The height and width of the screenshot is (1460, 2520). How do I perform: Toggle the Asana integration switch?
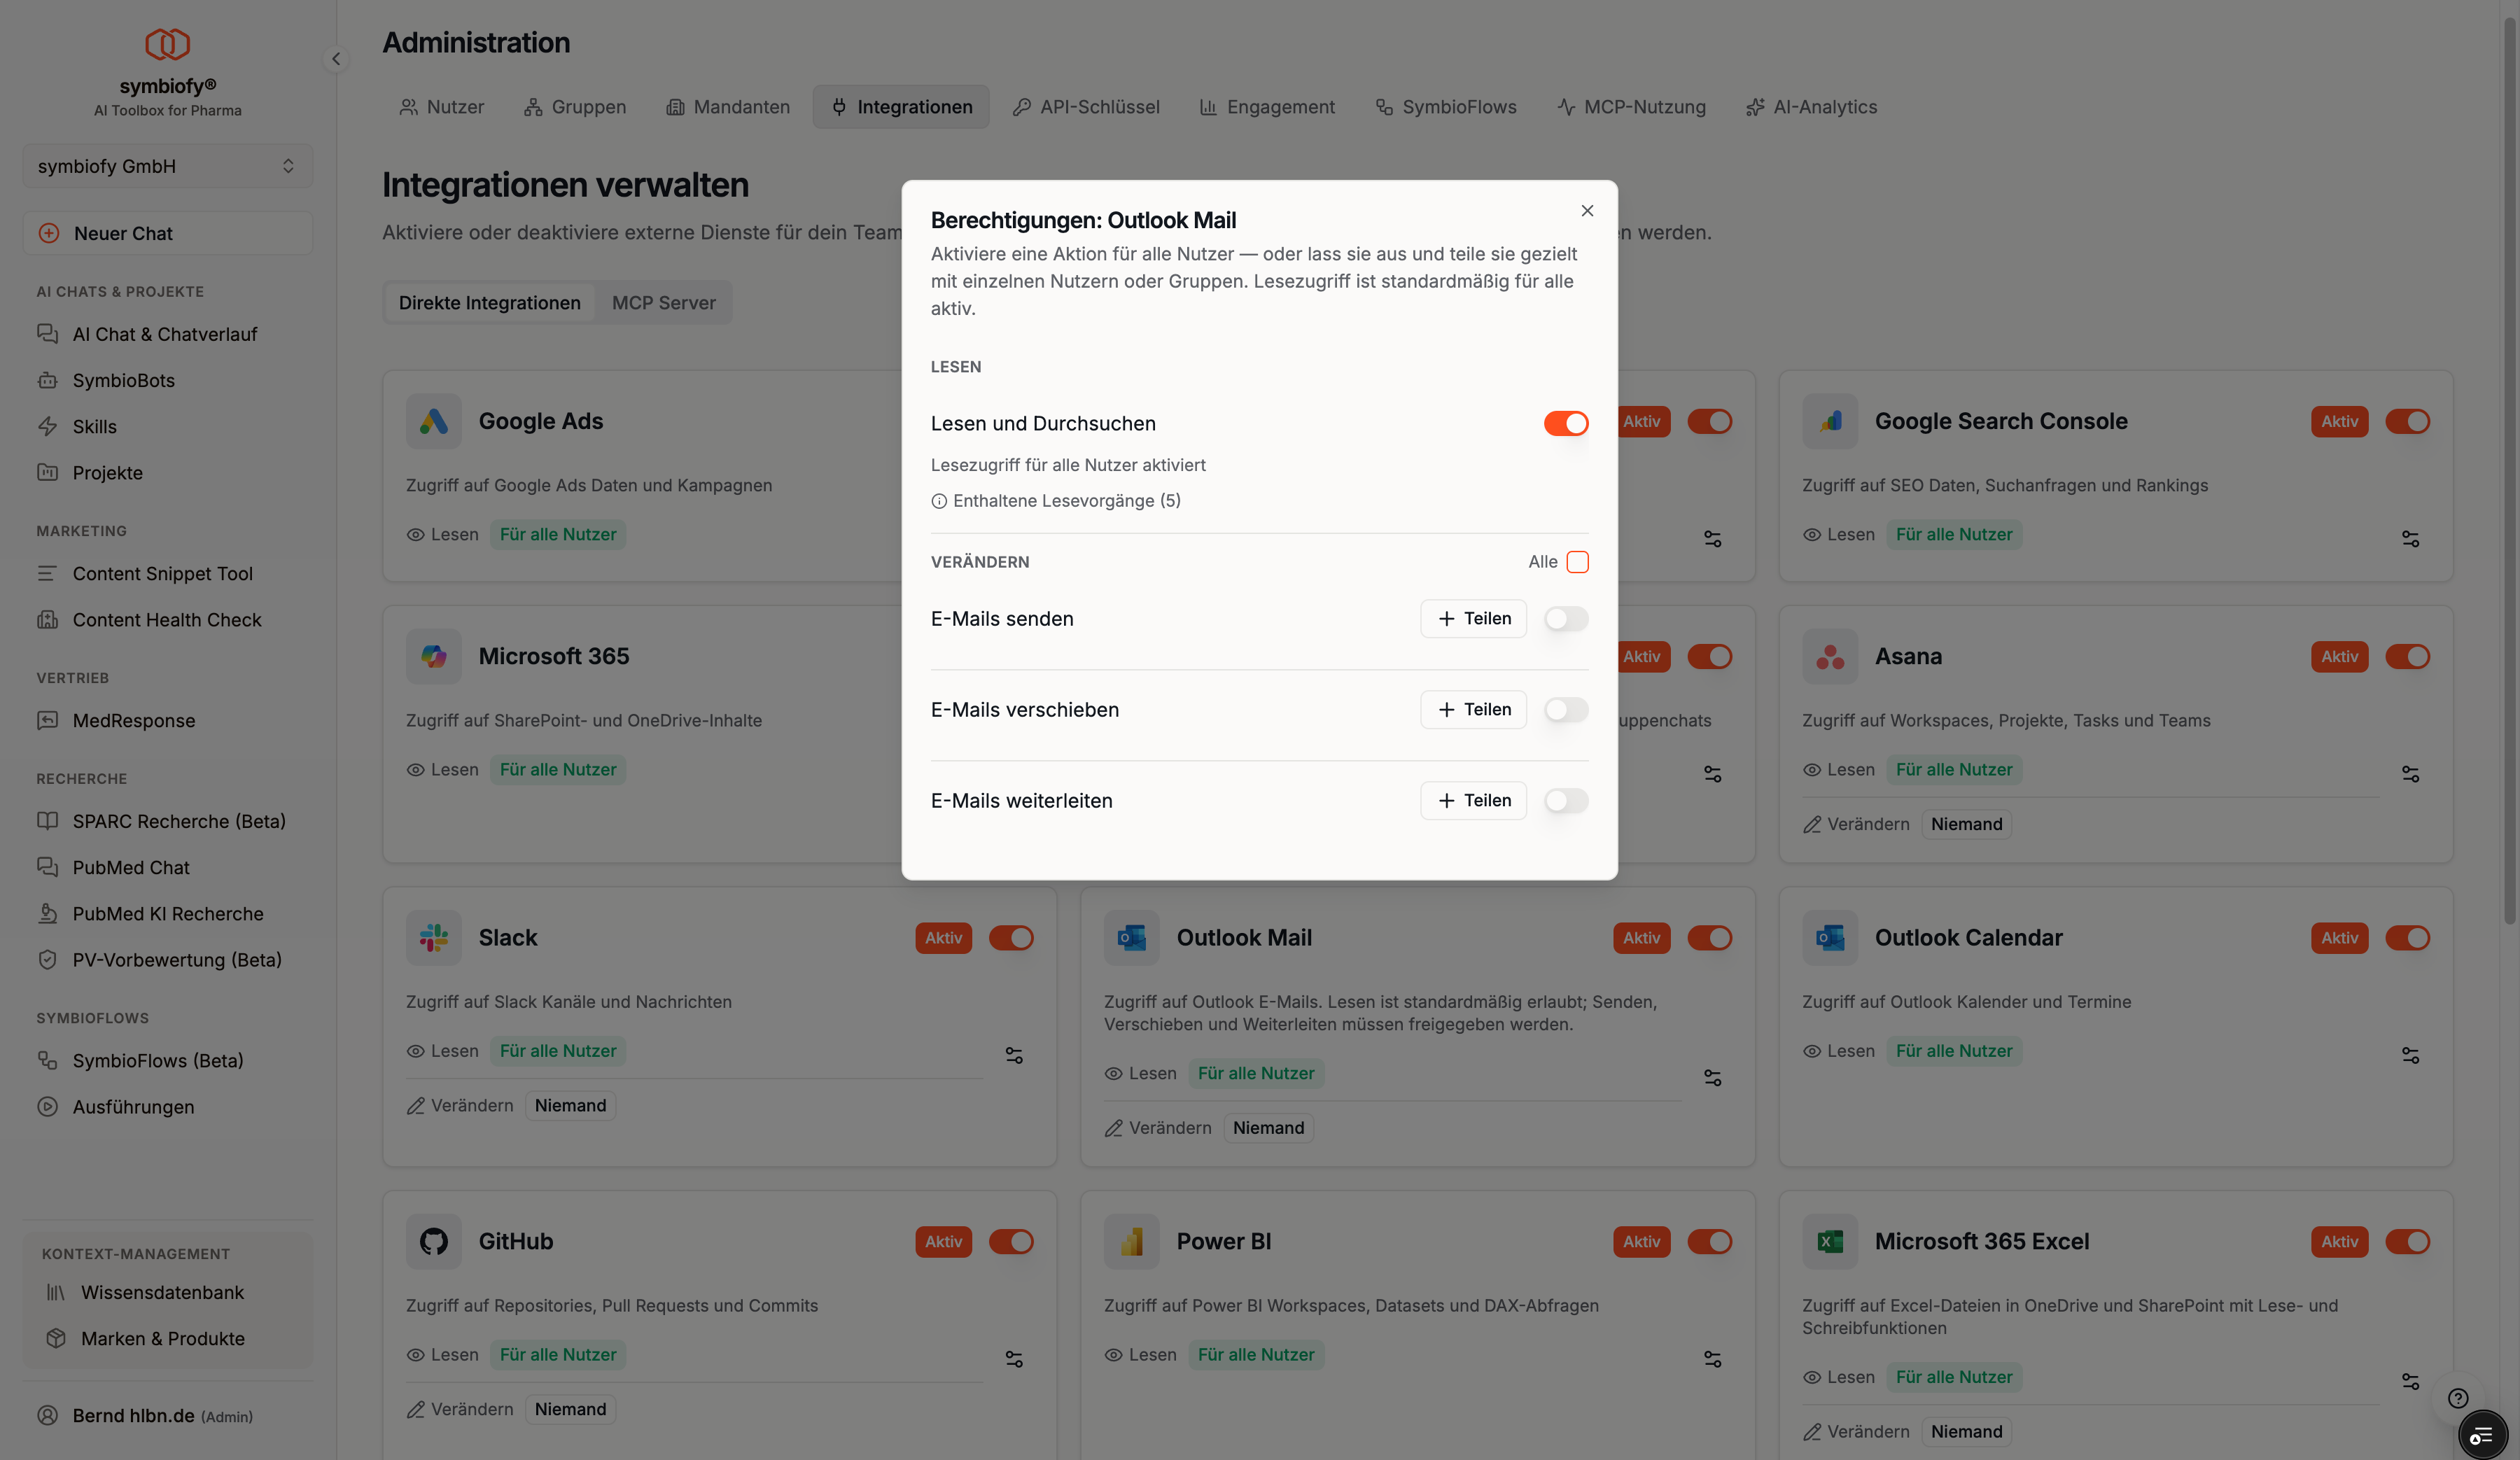click(2407, 656)
